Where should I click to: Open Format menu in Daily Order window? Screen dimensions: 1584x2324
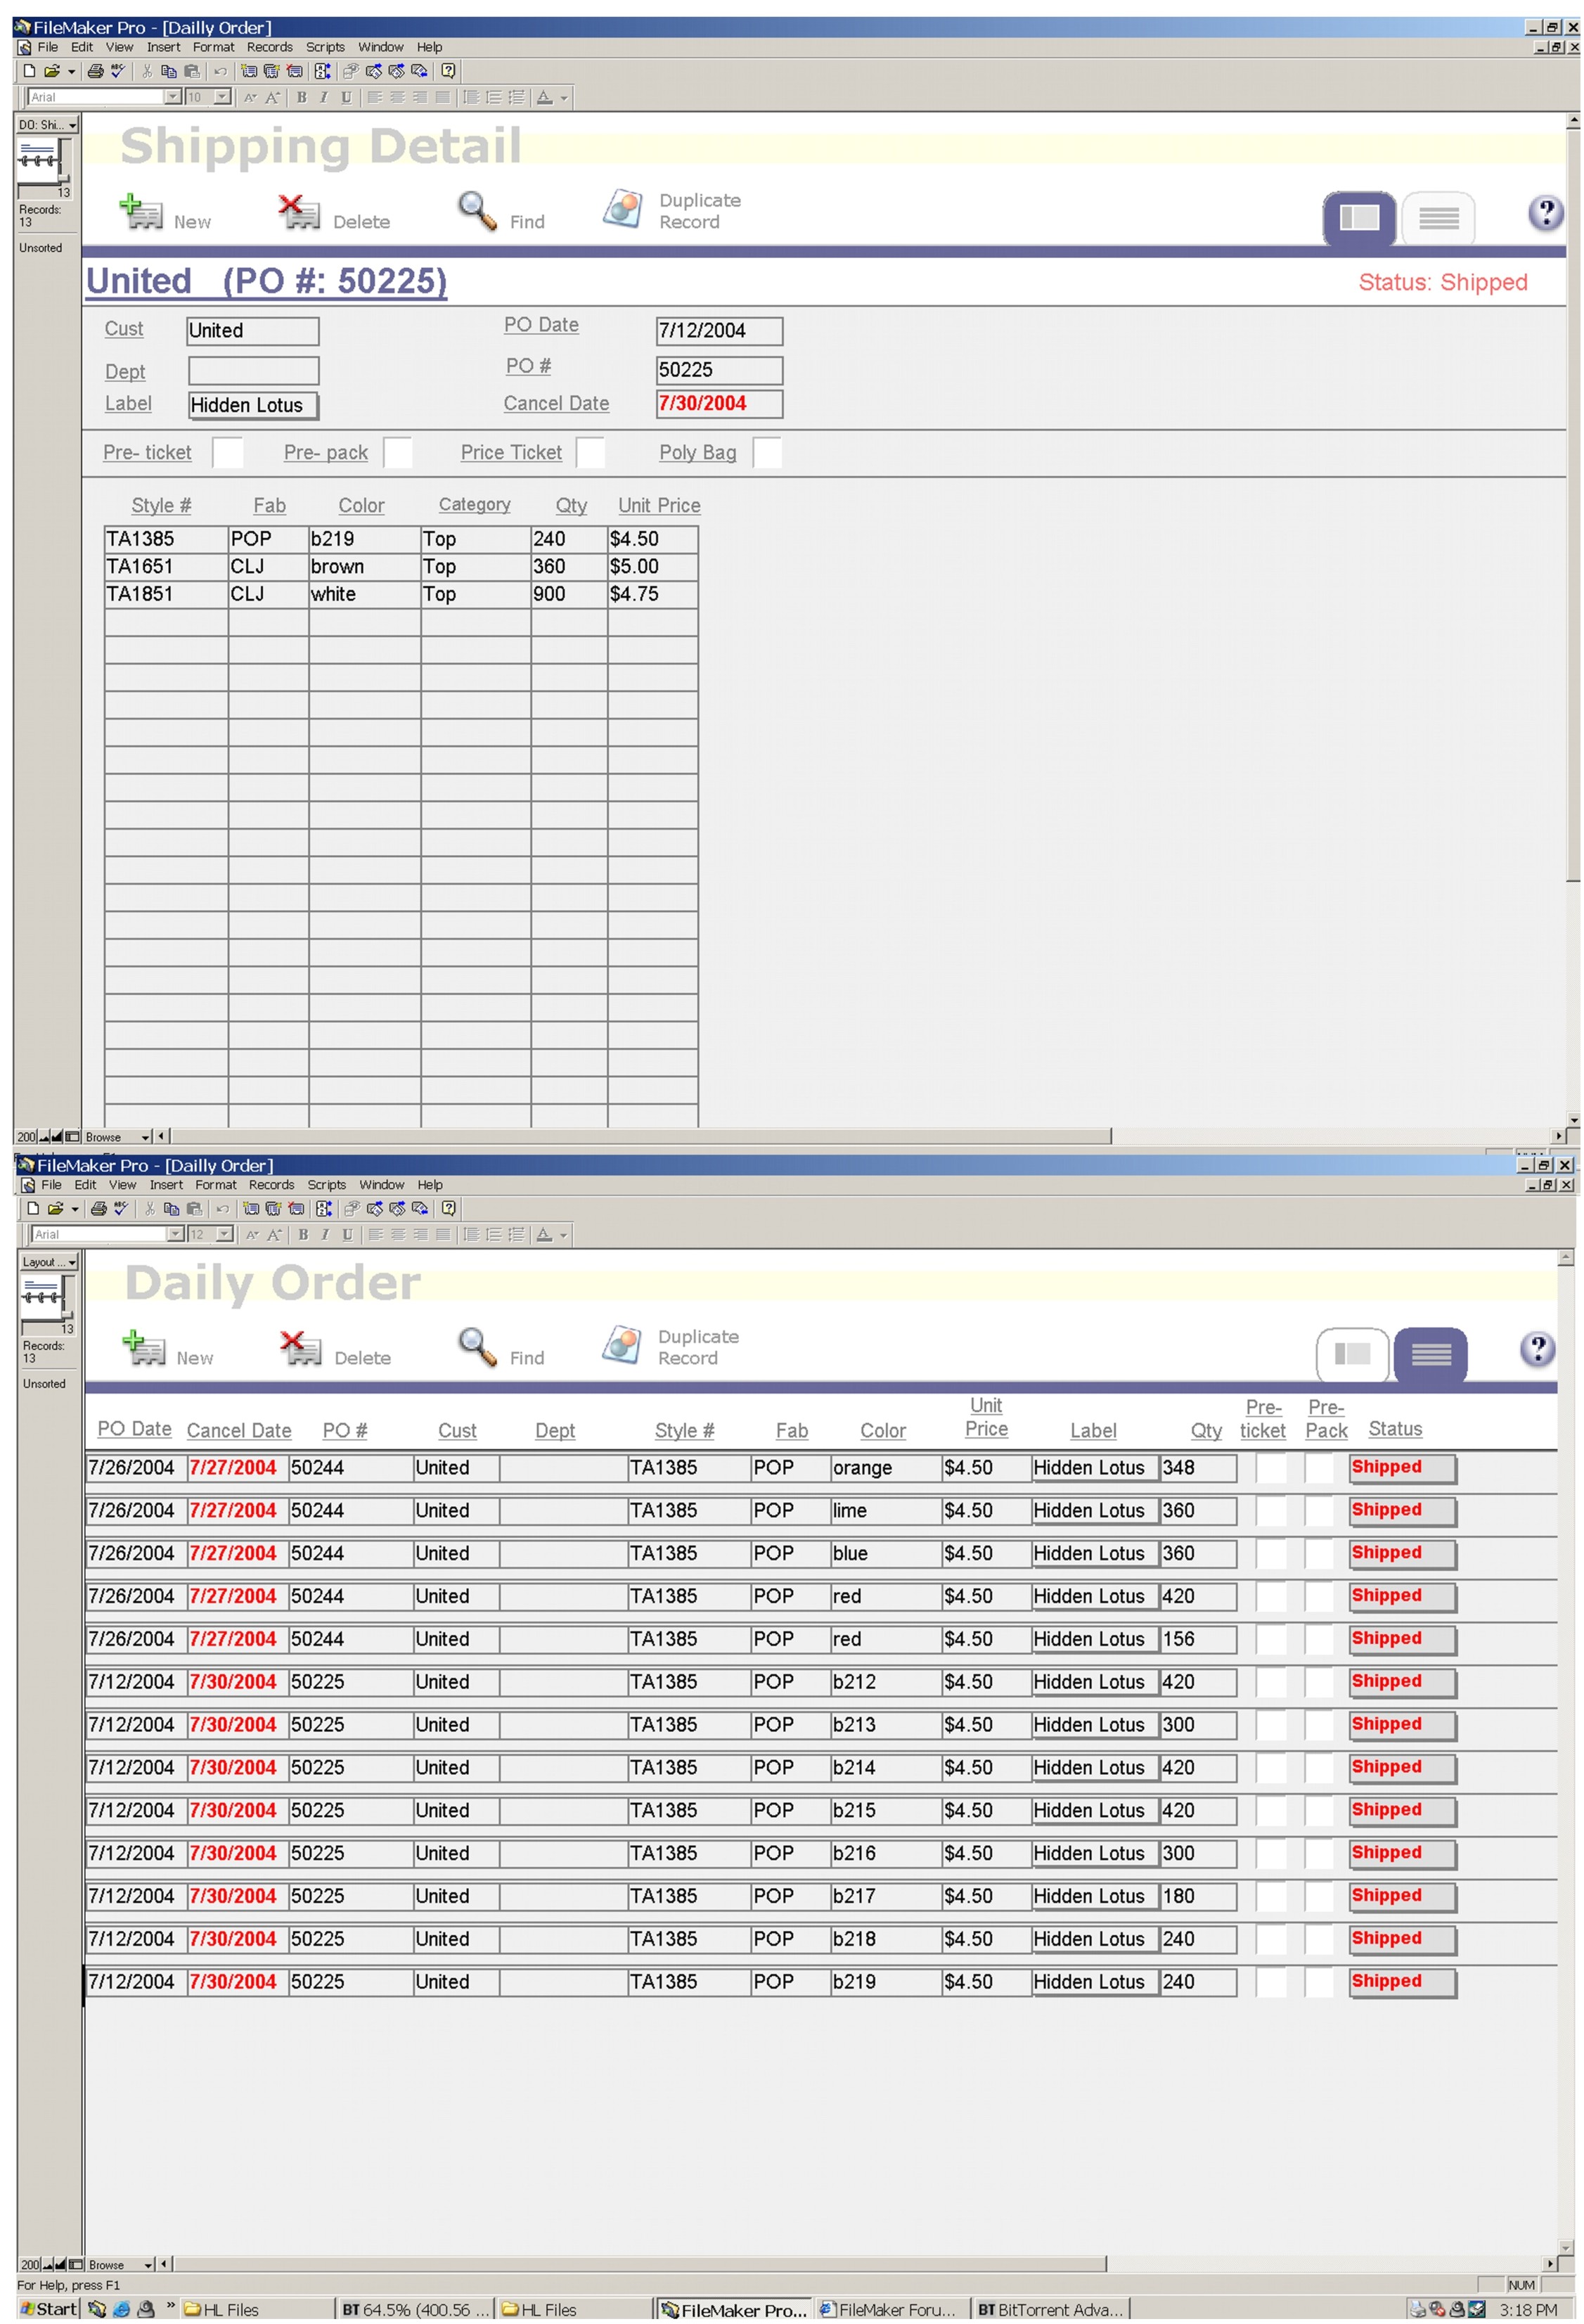[216, 1185]
